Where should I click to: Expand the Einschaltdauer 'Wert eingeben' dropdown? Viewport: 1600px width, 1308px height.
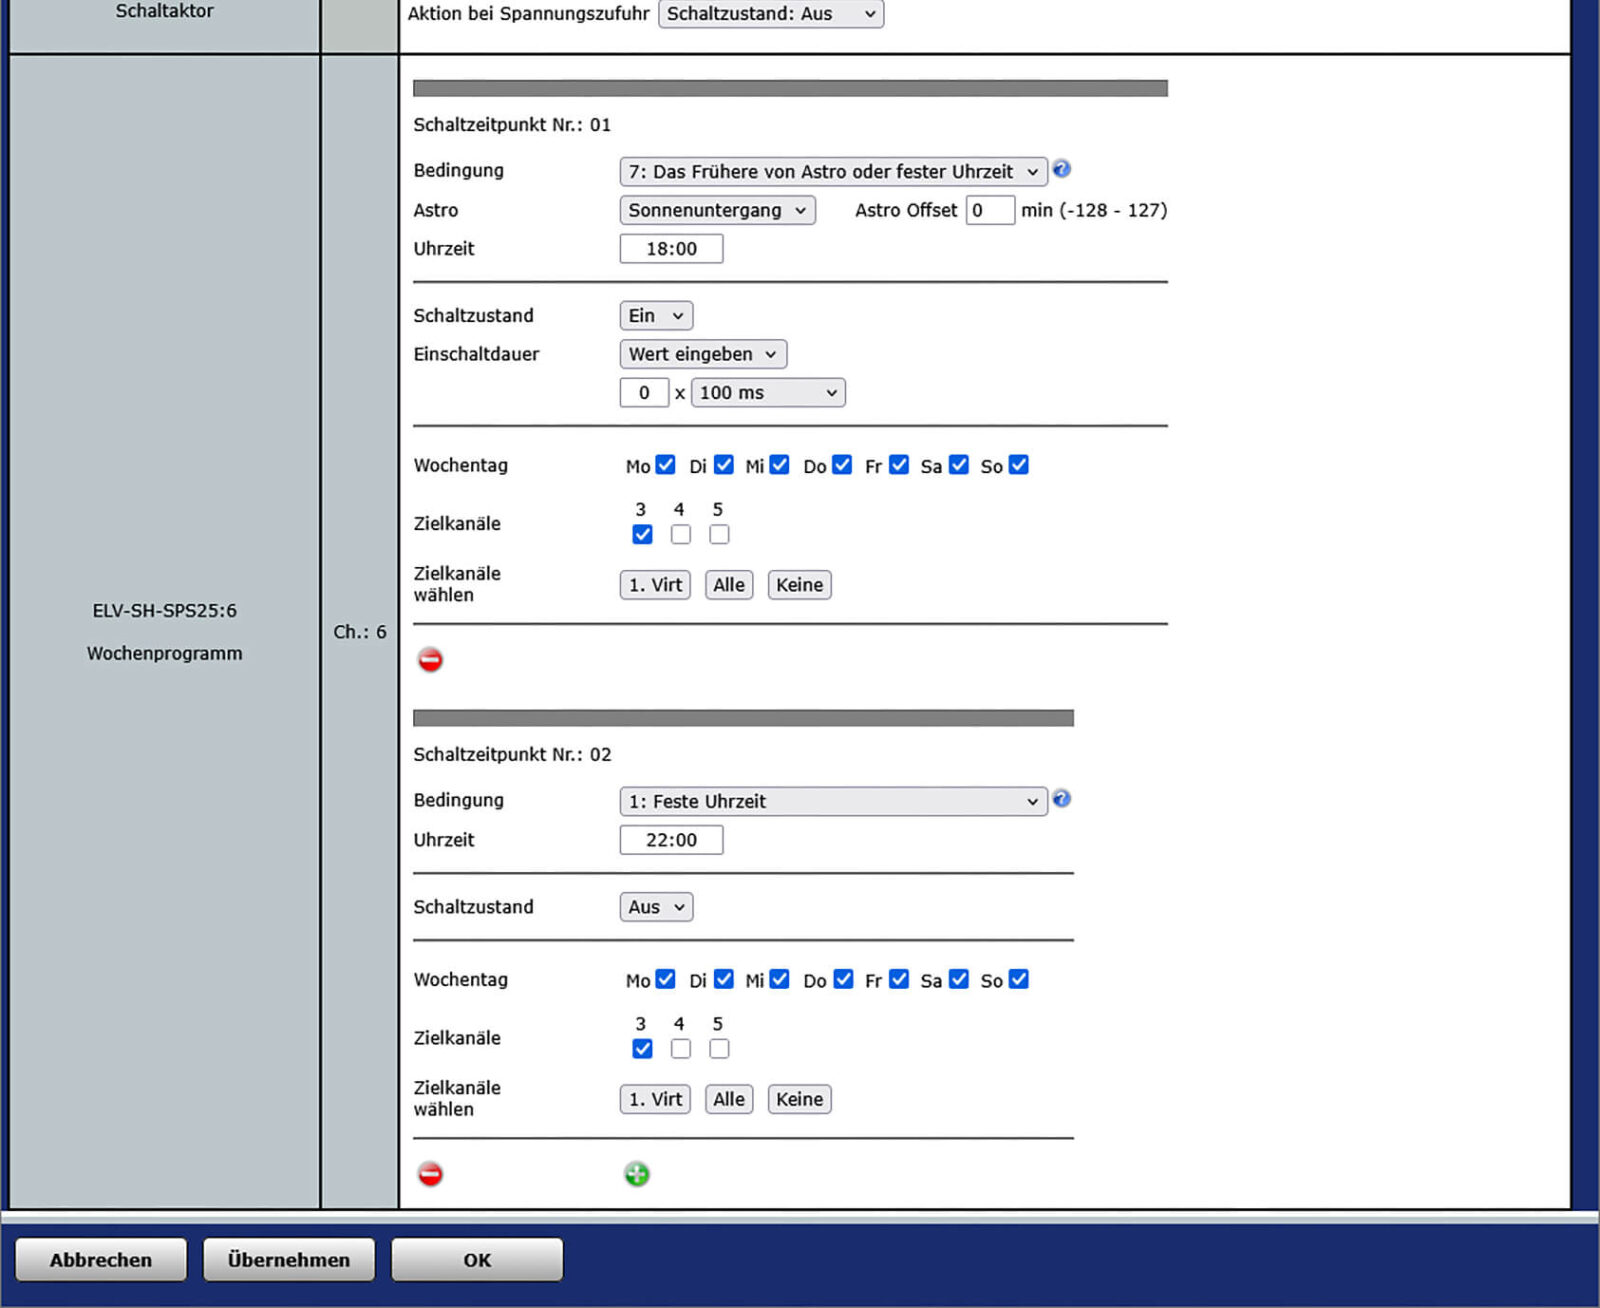click(x=702, y=354)
